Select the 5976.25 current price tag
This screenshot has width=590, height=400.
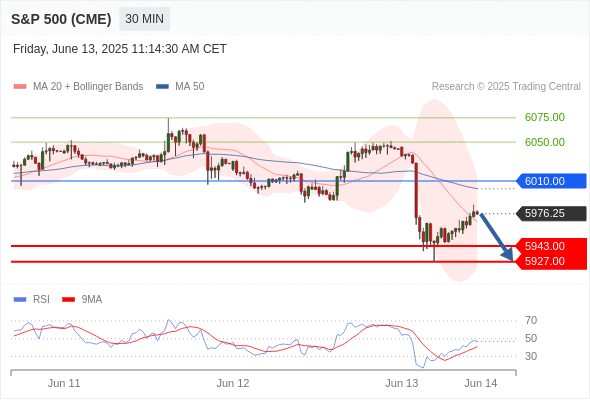551,213
